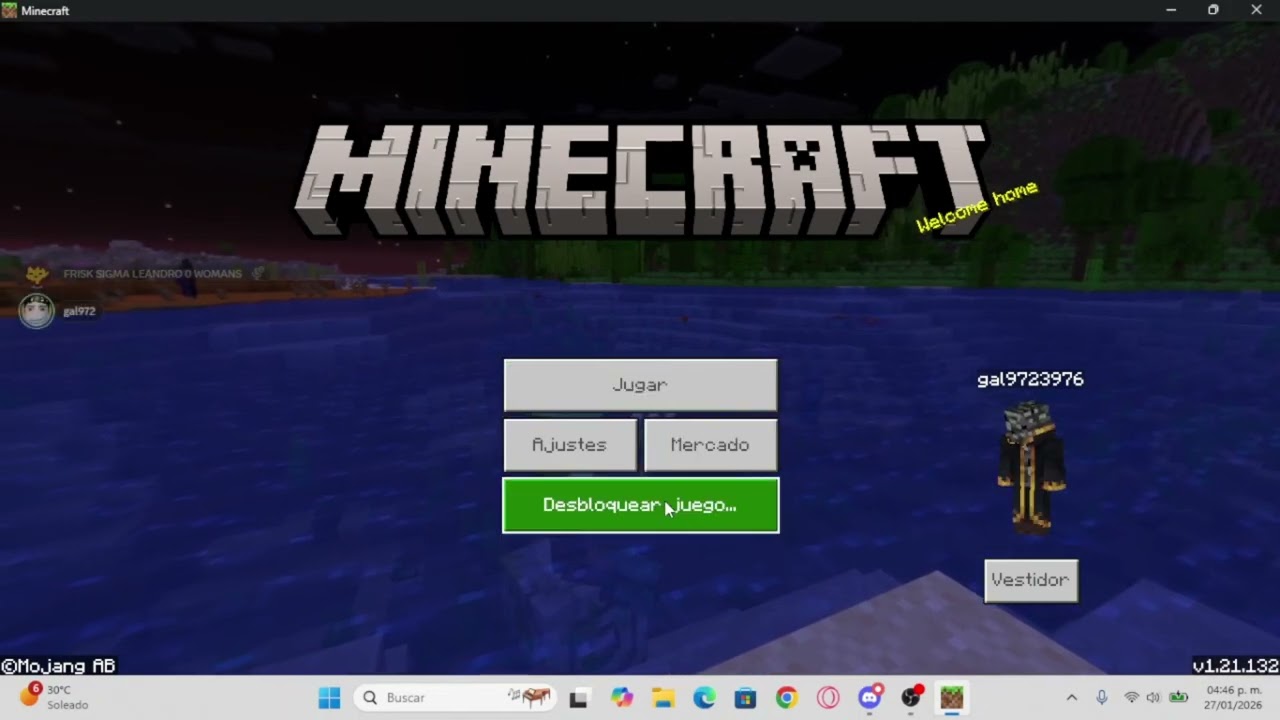The width and height of the screenshot is (1280, 720).
Task: Click the volume speaker tray icon
Action: pyautogui.click(x=1153, y=698)
